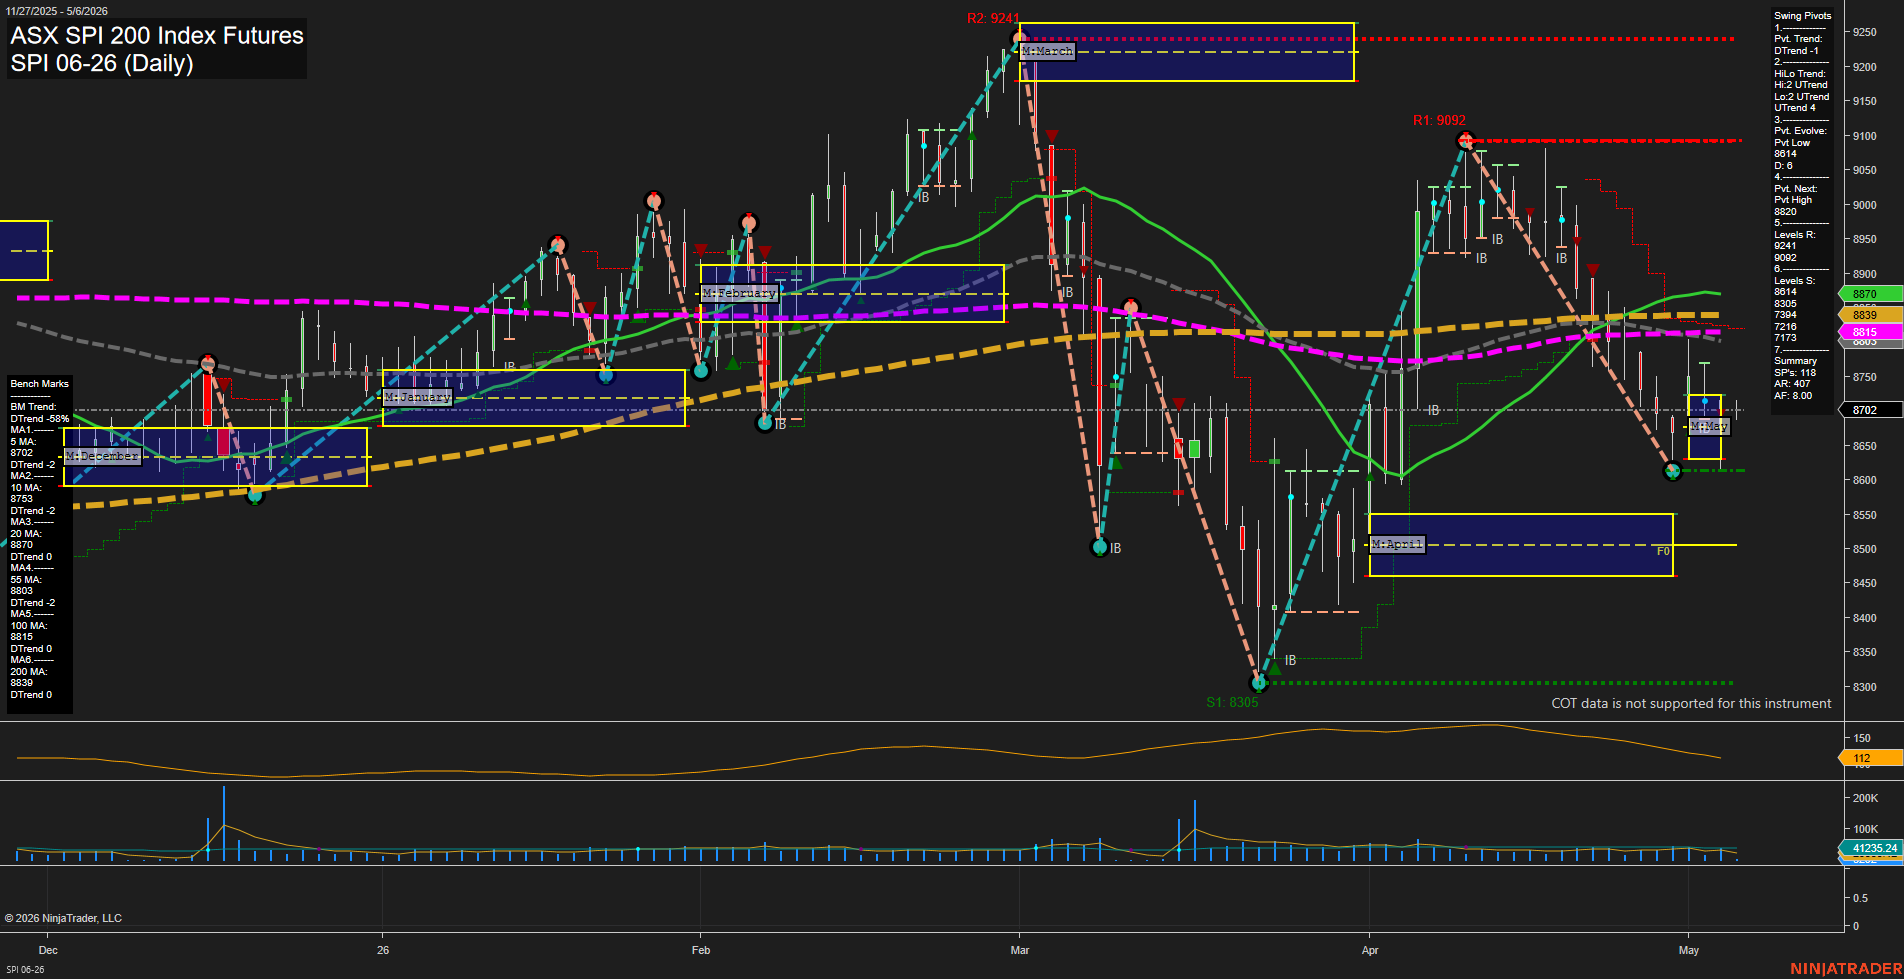Click the May label on time axis

pyautogui.click(x=1689, y=950)
